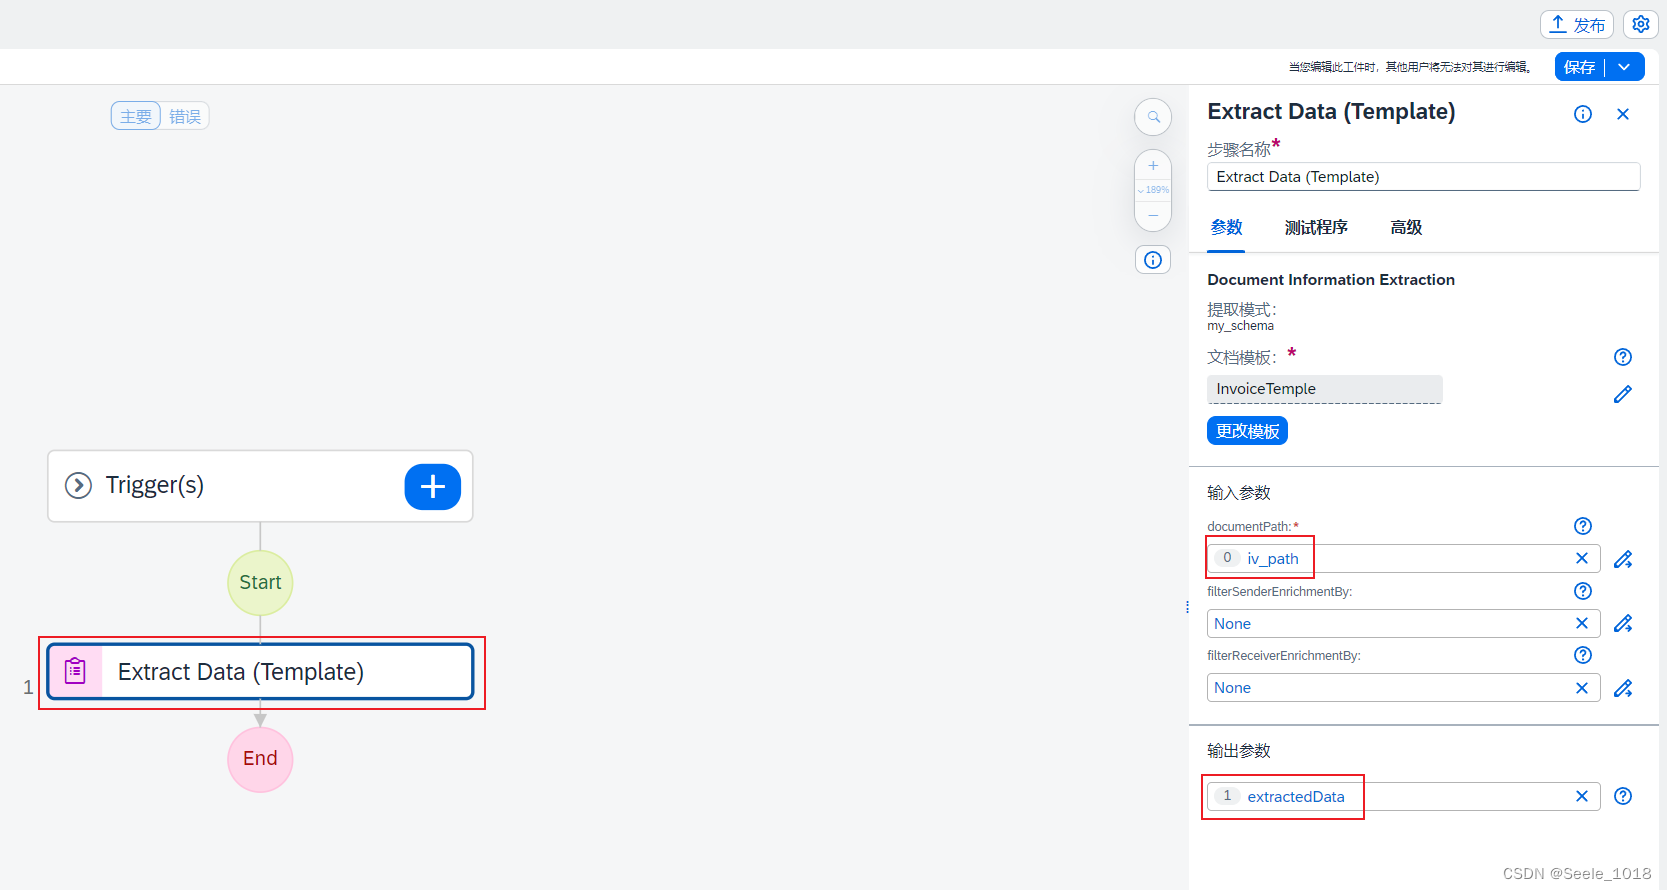The image size is (1667, 890).
Task: Open help for documentPath
Action: 1583,526
